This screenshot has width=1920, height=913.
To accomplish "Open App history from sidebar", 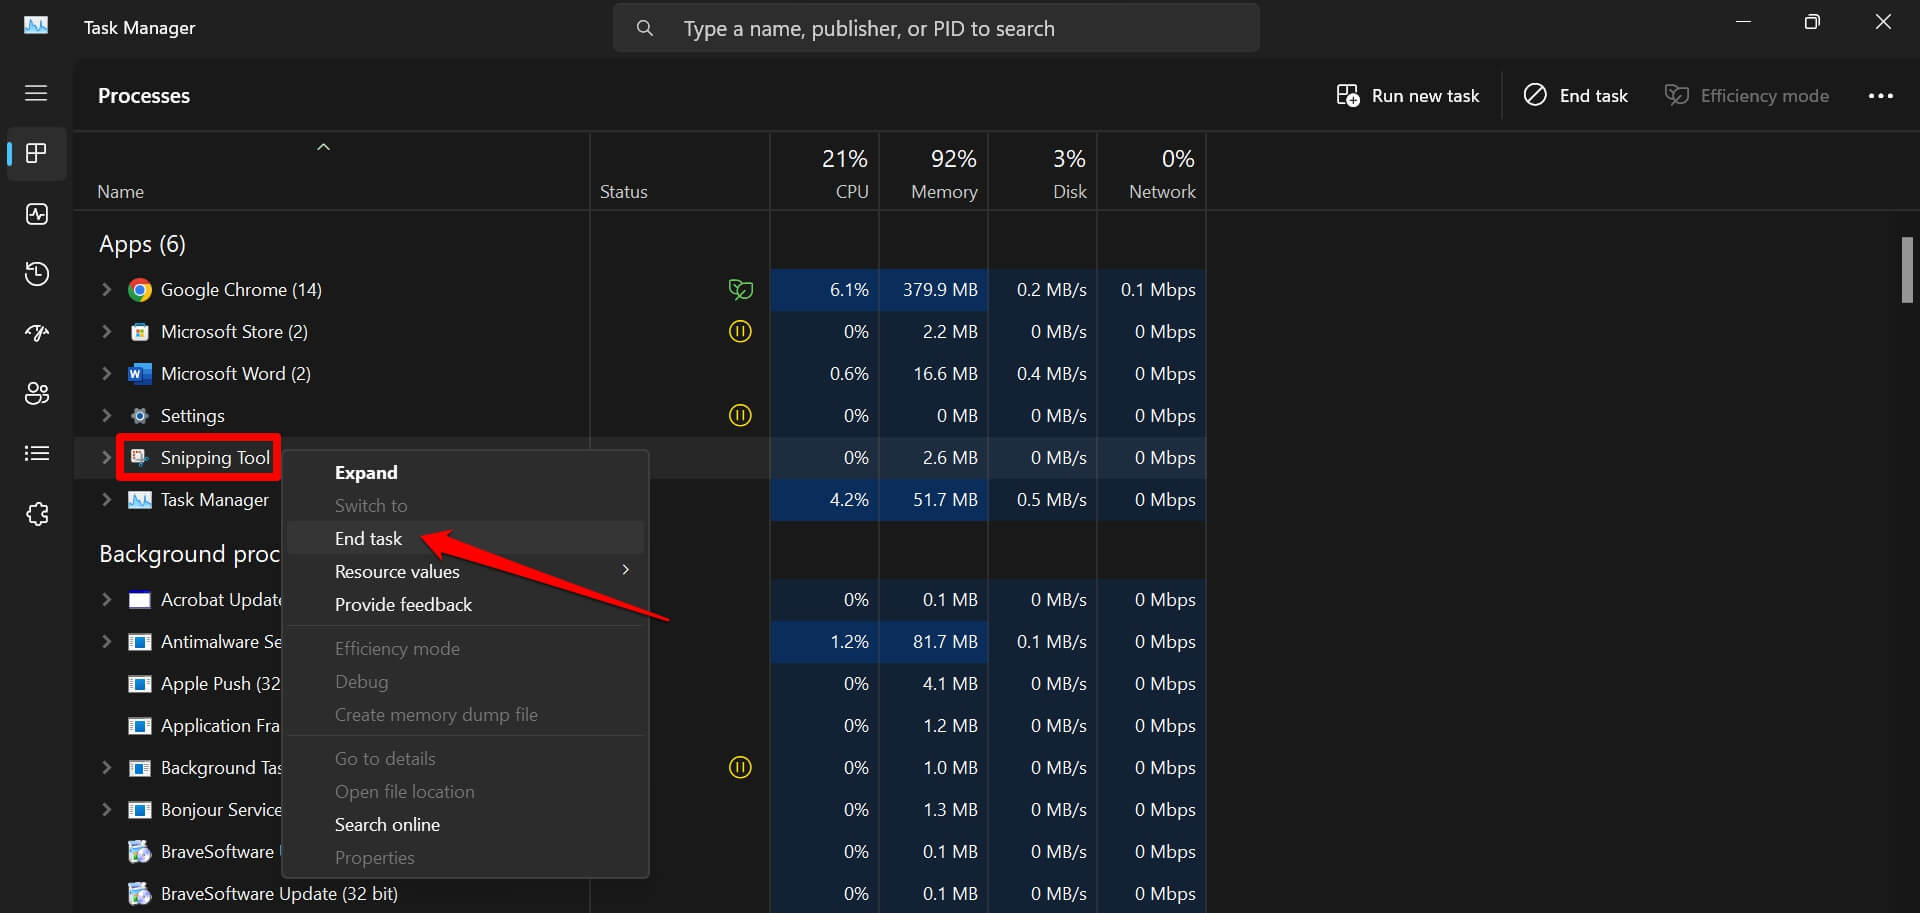I will pos(37,274).
